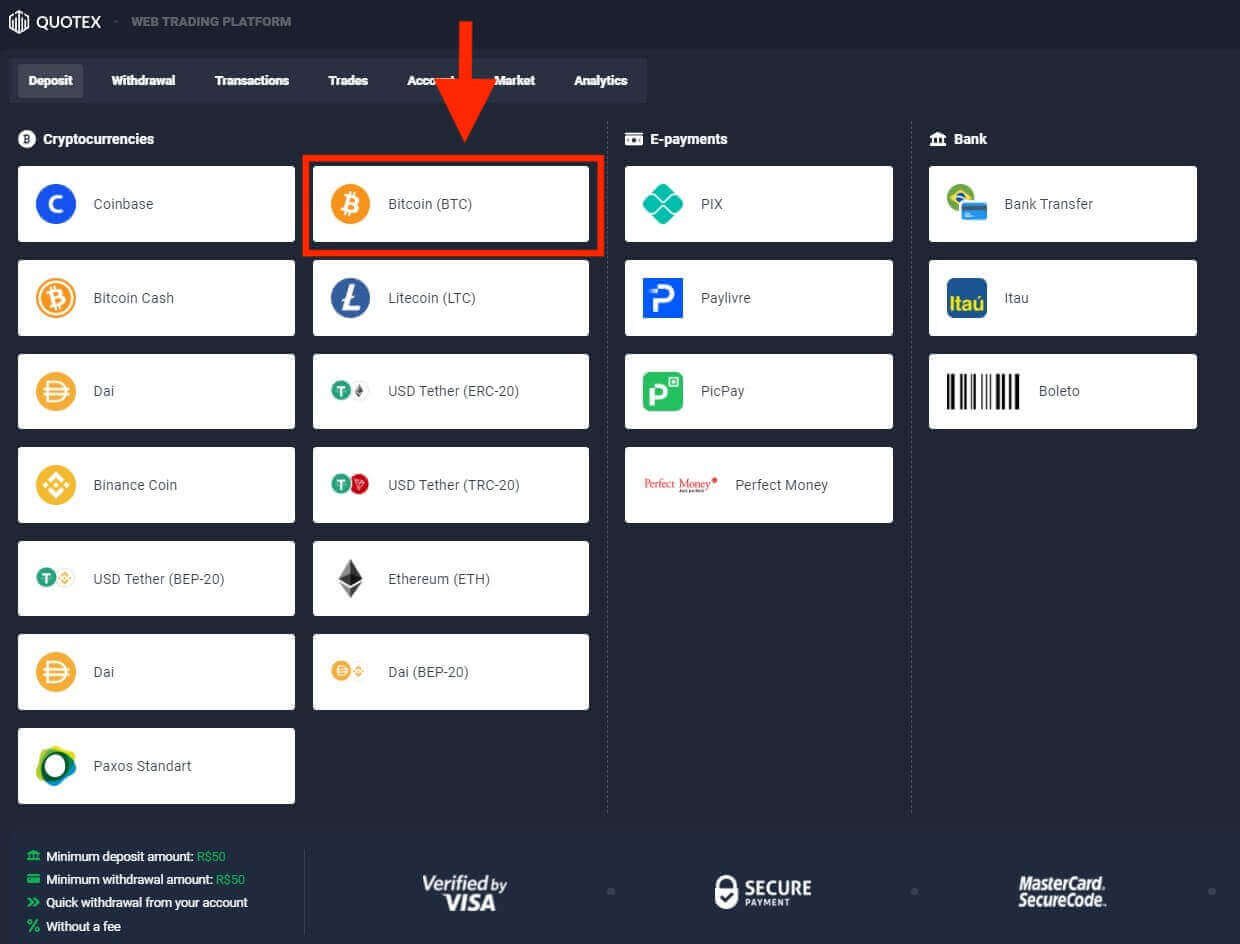Image resolution: width=1240 pixels, height=944 pixels.
Task: Go to the Analytics tab
Action: coord(600,81)
